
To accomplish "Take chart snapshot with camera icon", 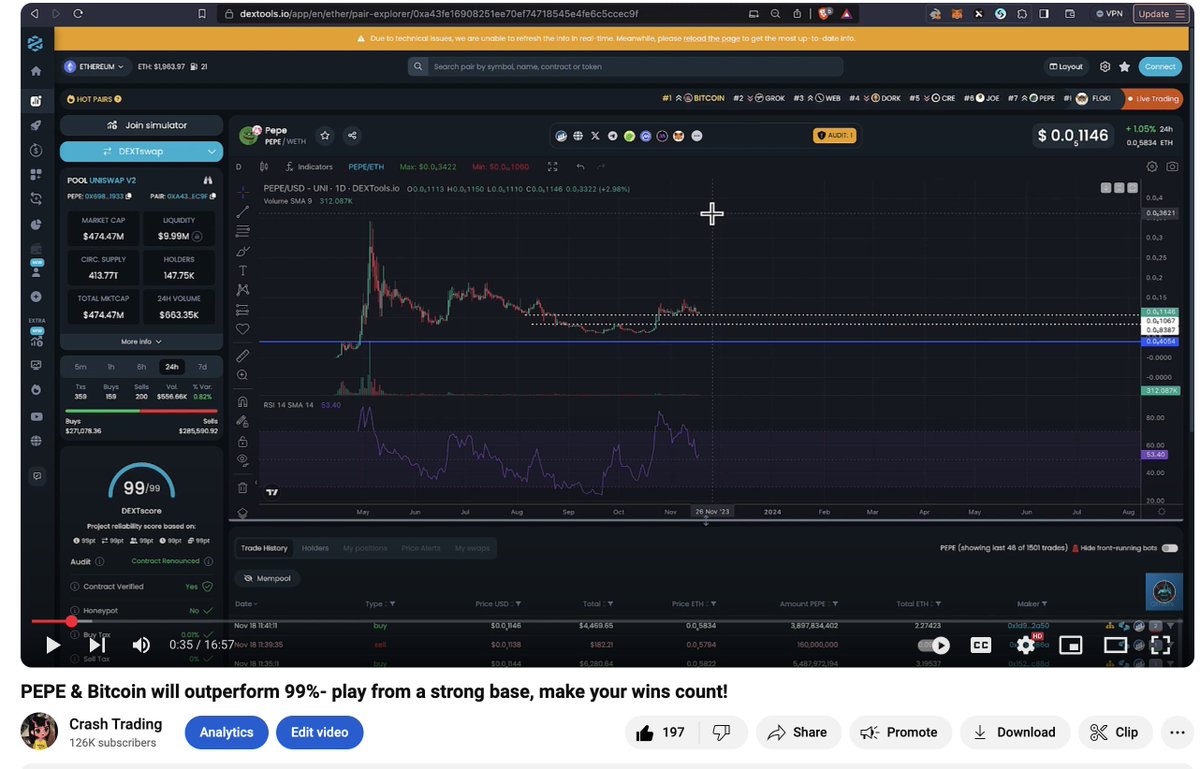I will [x=1172, y=167].
